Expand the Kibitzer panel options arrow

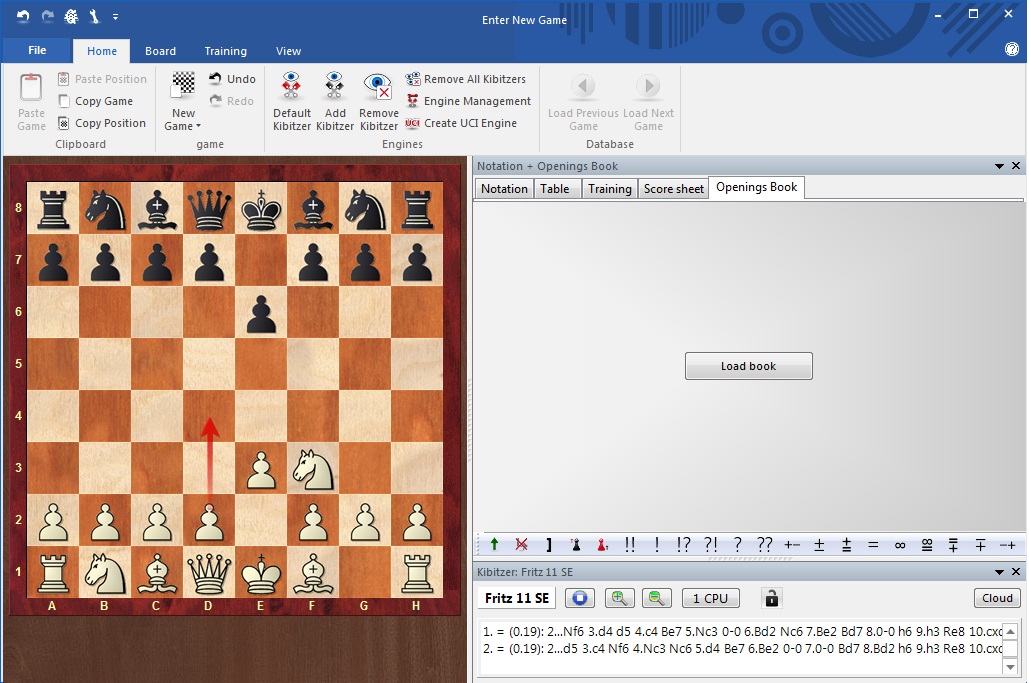point(999,572)
